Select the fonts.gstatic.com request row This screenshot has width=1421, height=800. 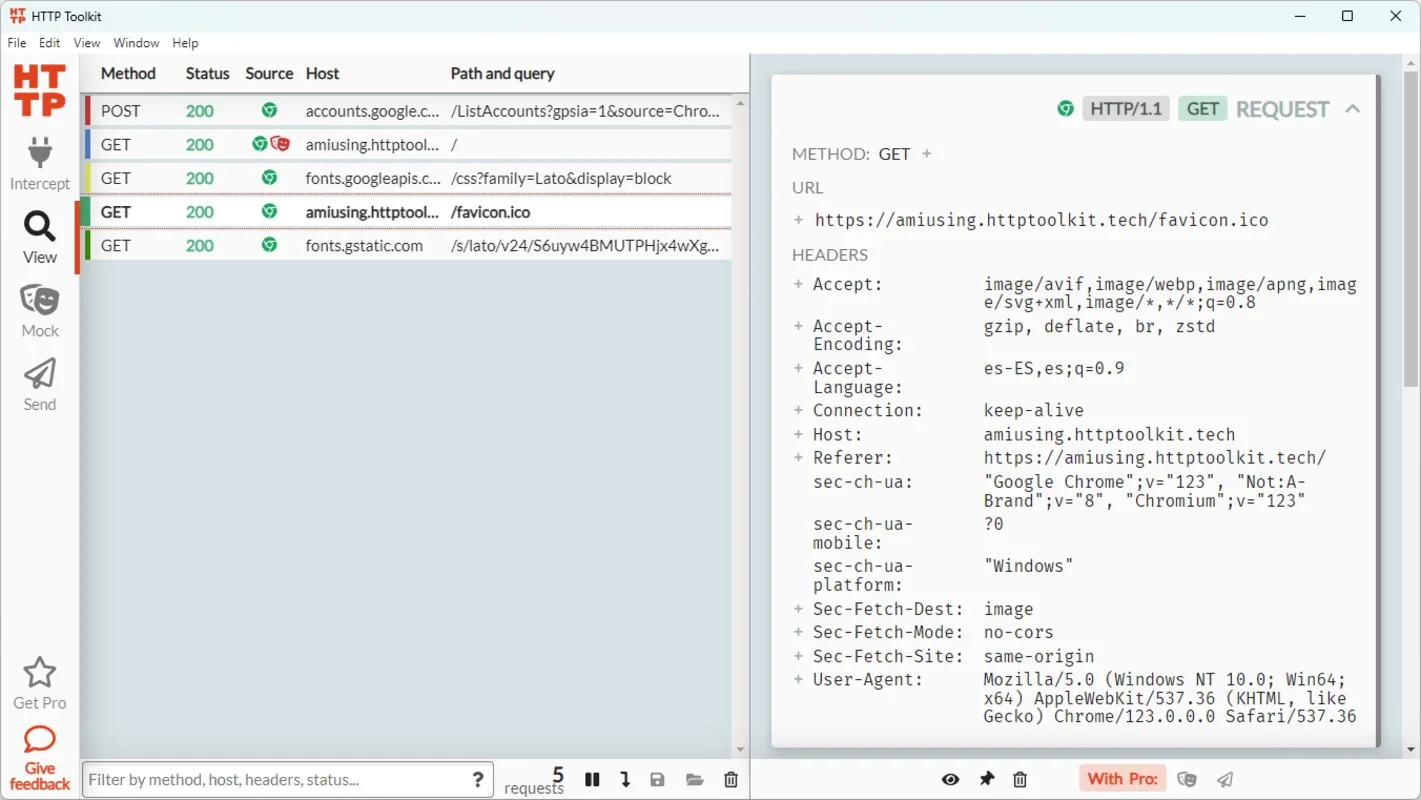click(x=408, y=245)
